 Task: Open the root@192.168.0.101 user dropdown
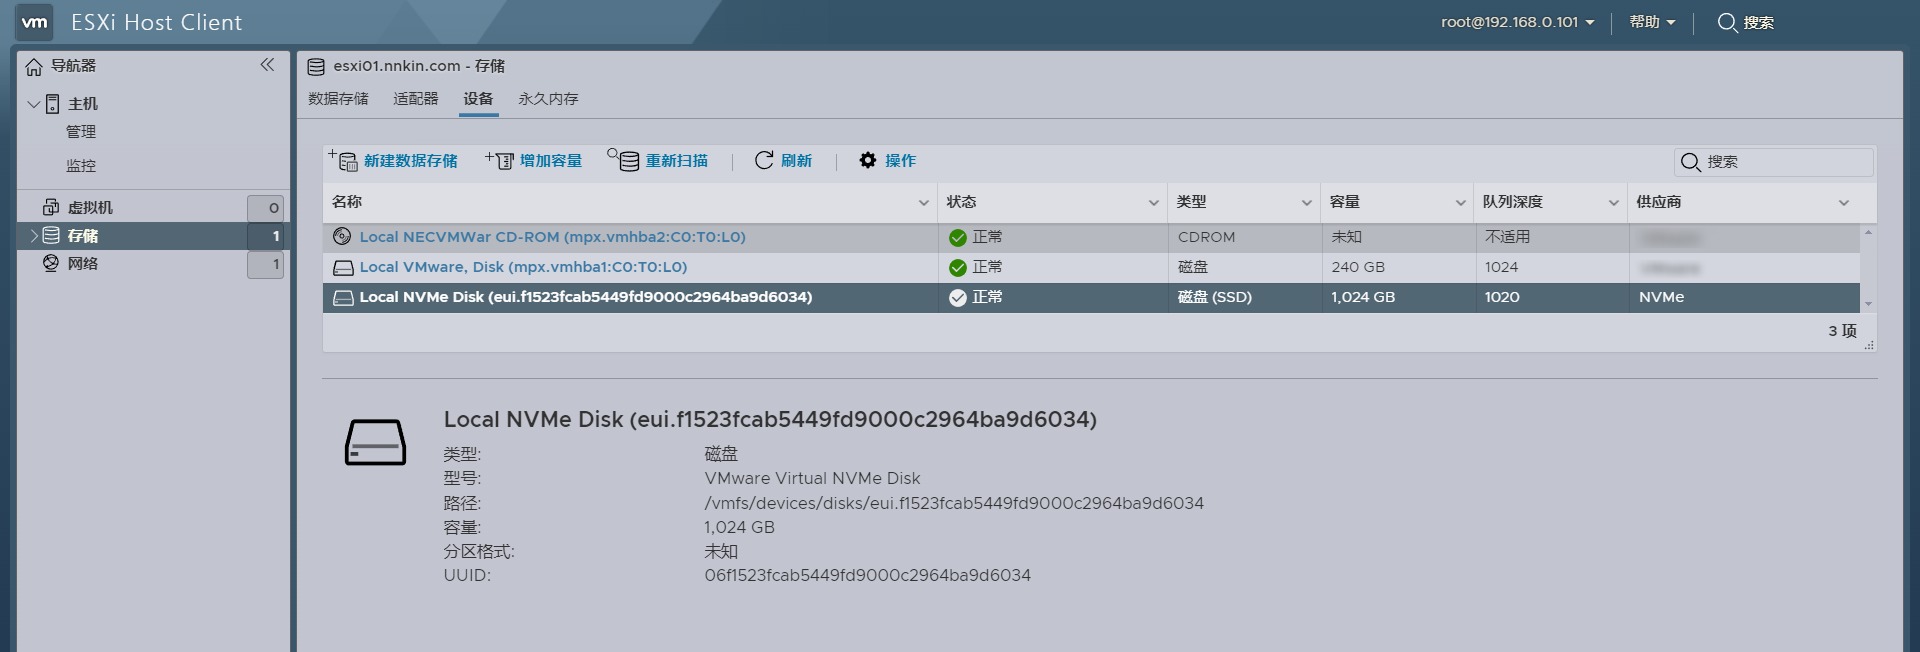(x=1517, y=22)
